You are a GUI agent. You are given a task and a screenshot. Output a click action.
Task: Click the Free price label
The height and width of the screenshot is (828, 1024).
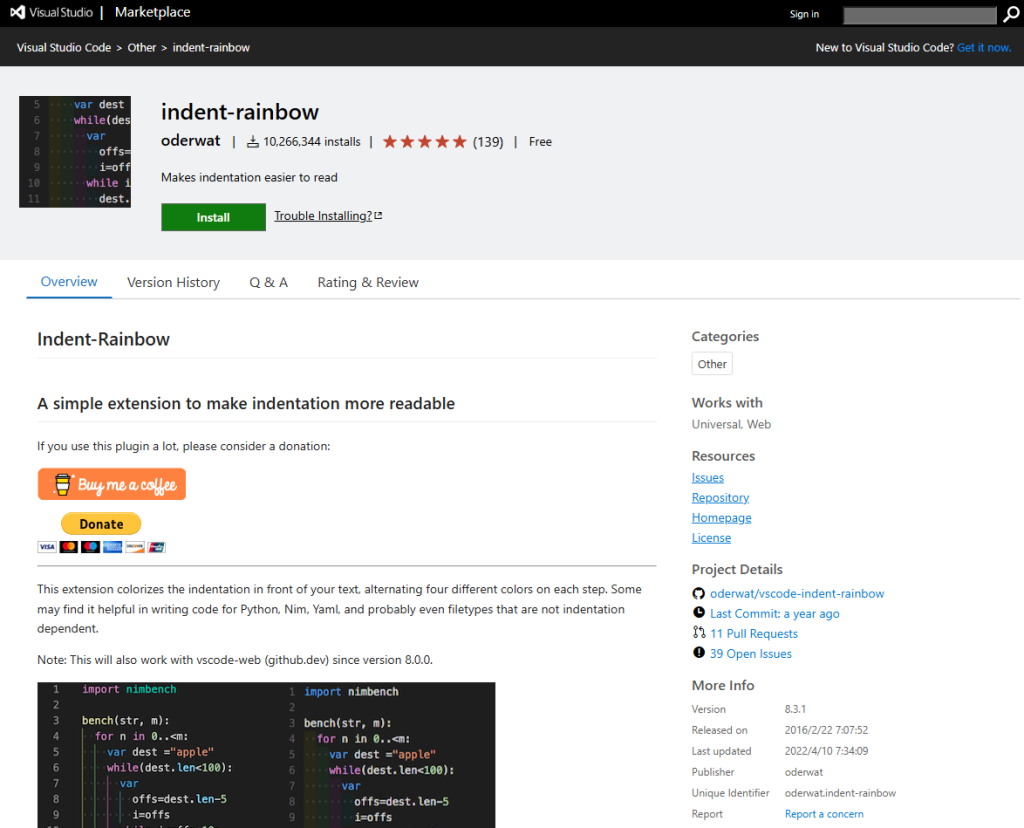point(540,142)
